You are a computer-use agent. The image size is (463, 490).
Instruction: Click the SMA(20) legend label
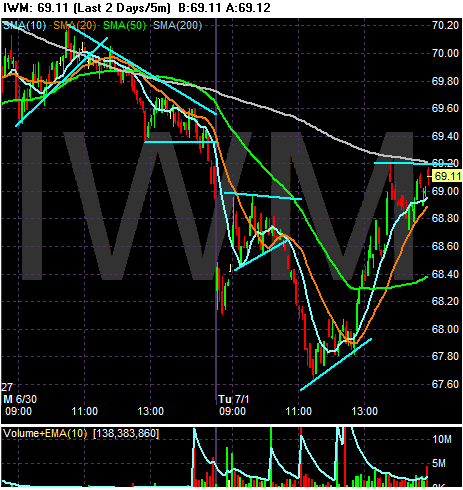pyautogui.click(x=75, y=25)
